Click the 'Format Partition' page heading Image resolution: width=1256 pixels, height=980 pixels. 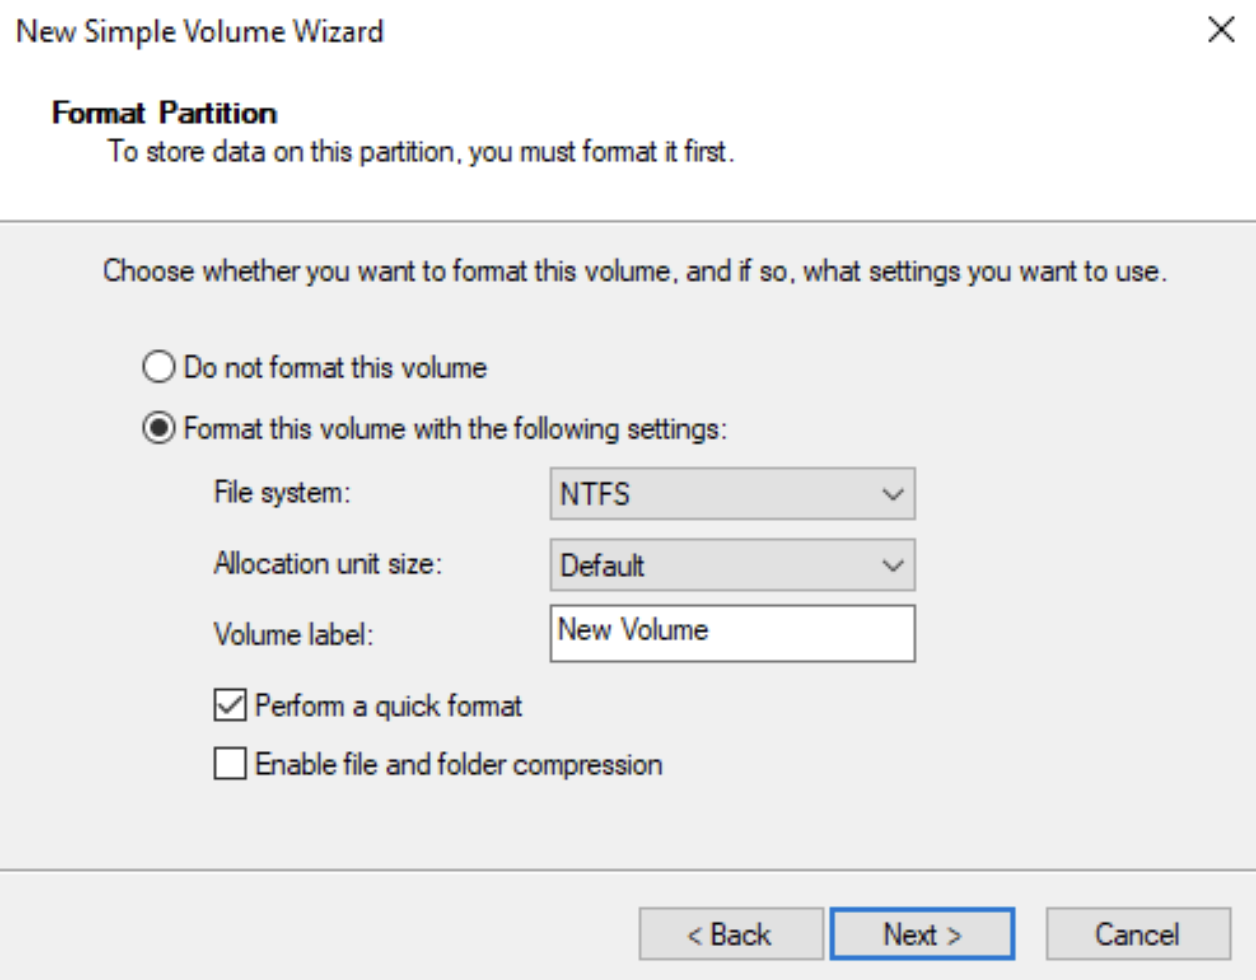point(165,113)
